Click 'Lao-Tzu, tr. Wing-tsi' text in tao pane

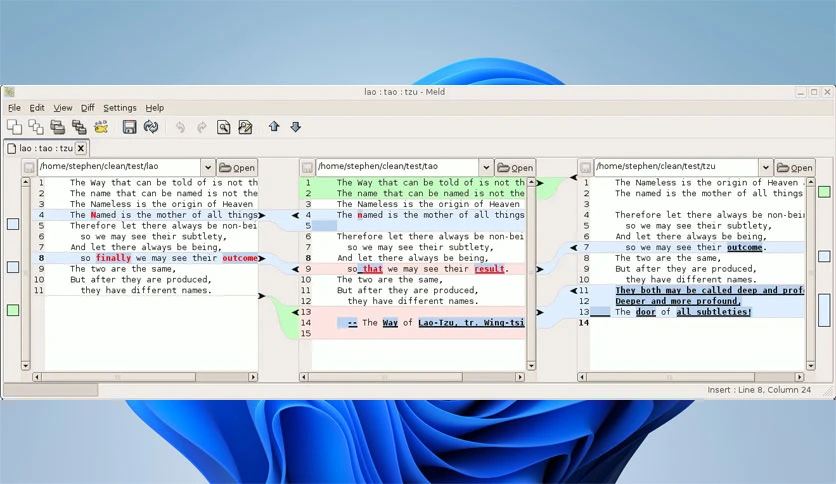pos(471,322)
